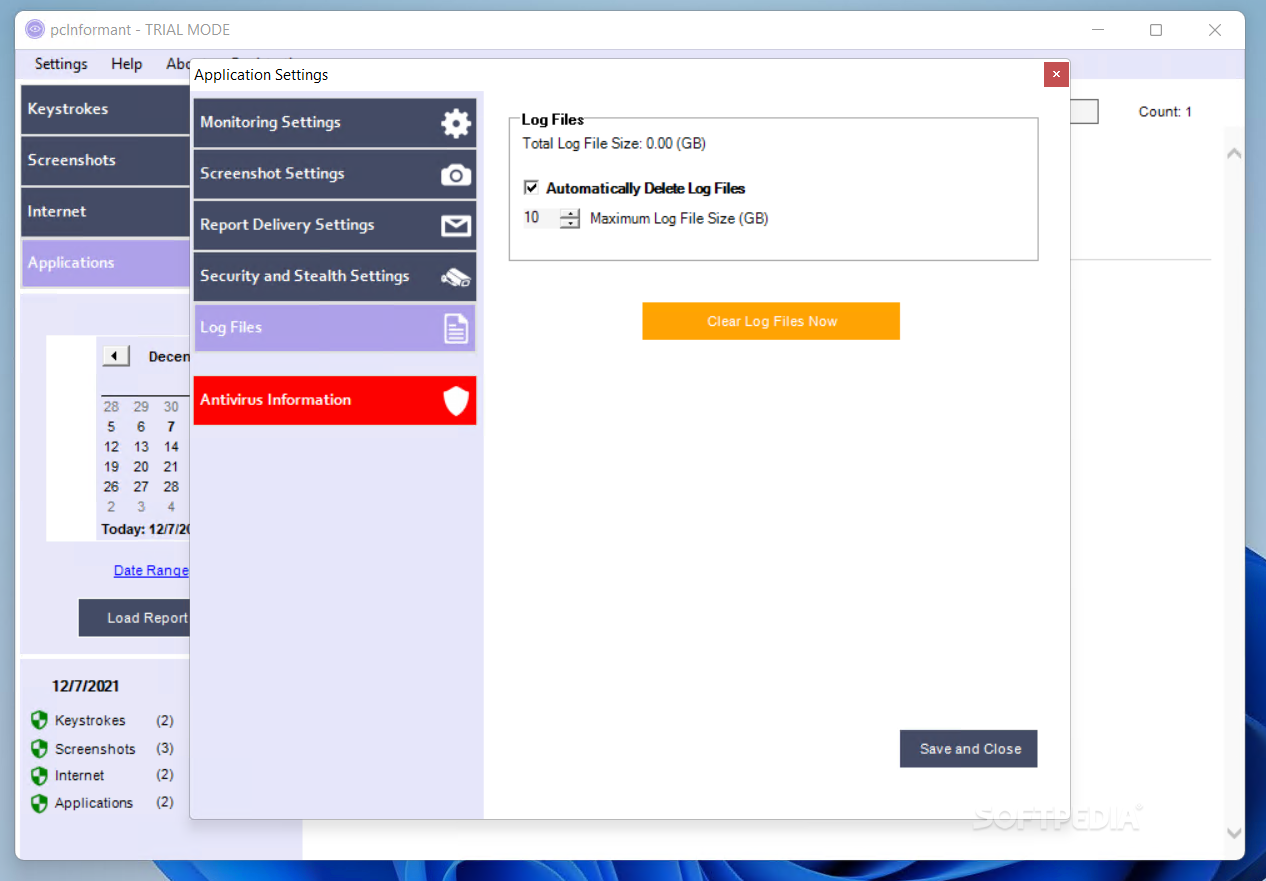This screenshot has width=1266, height=881.
Task: Click the Maximum Log File Size value field
Action: point(540,218)
